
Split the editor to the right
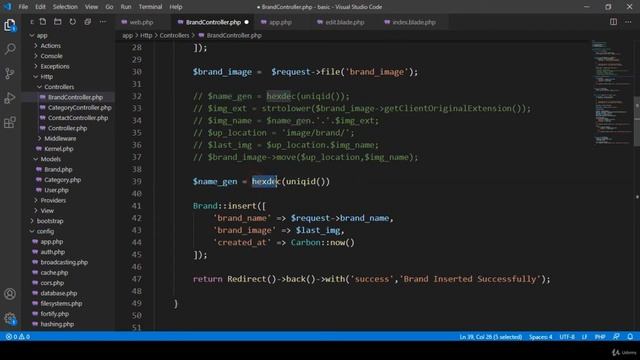pyautogui.click(x=613, y=22)
